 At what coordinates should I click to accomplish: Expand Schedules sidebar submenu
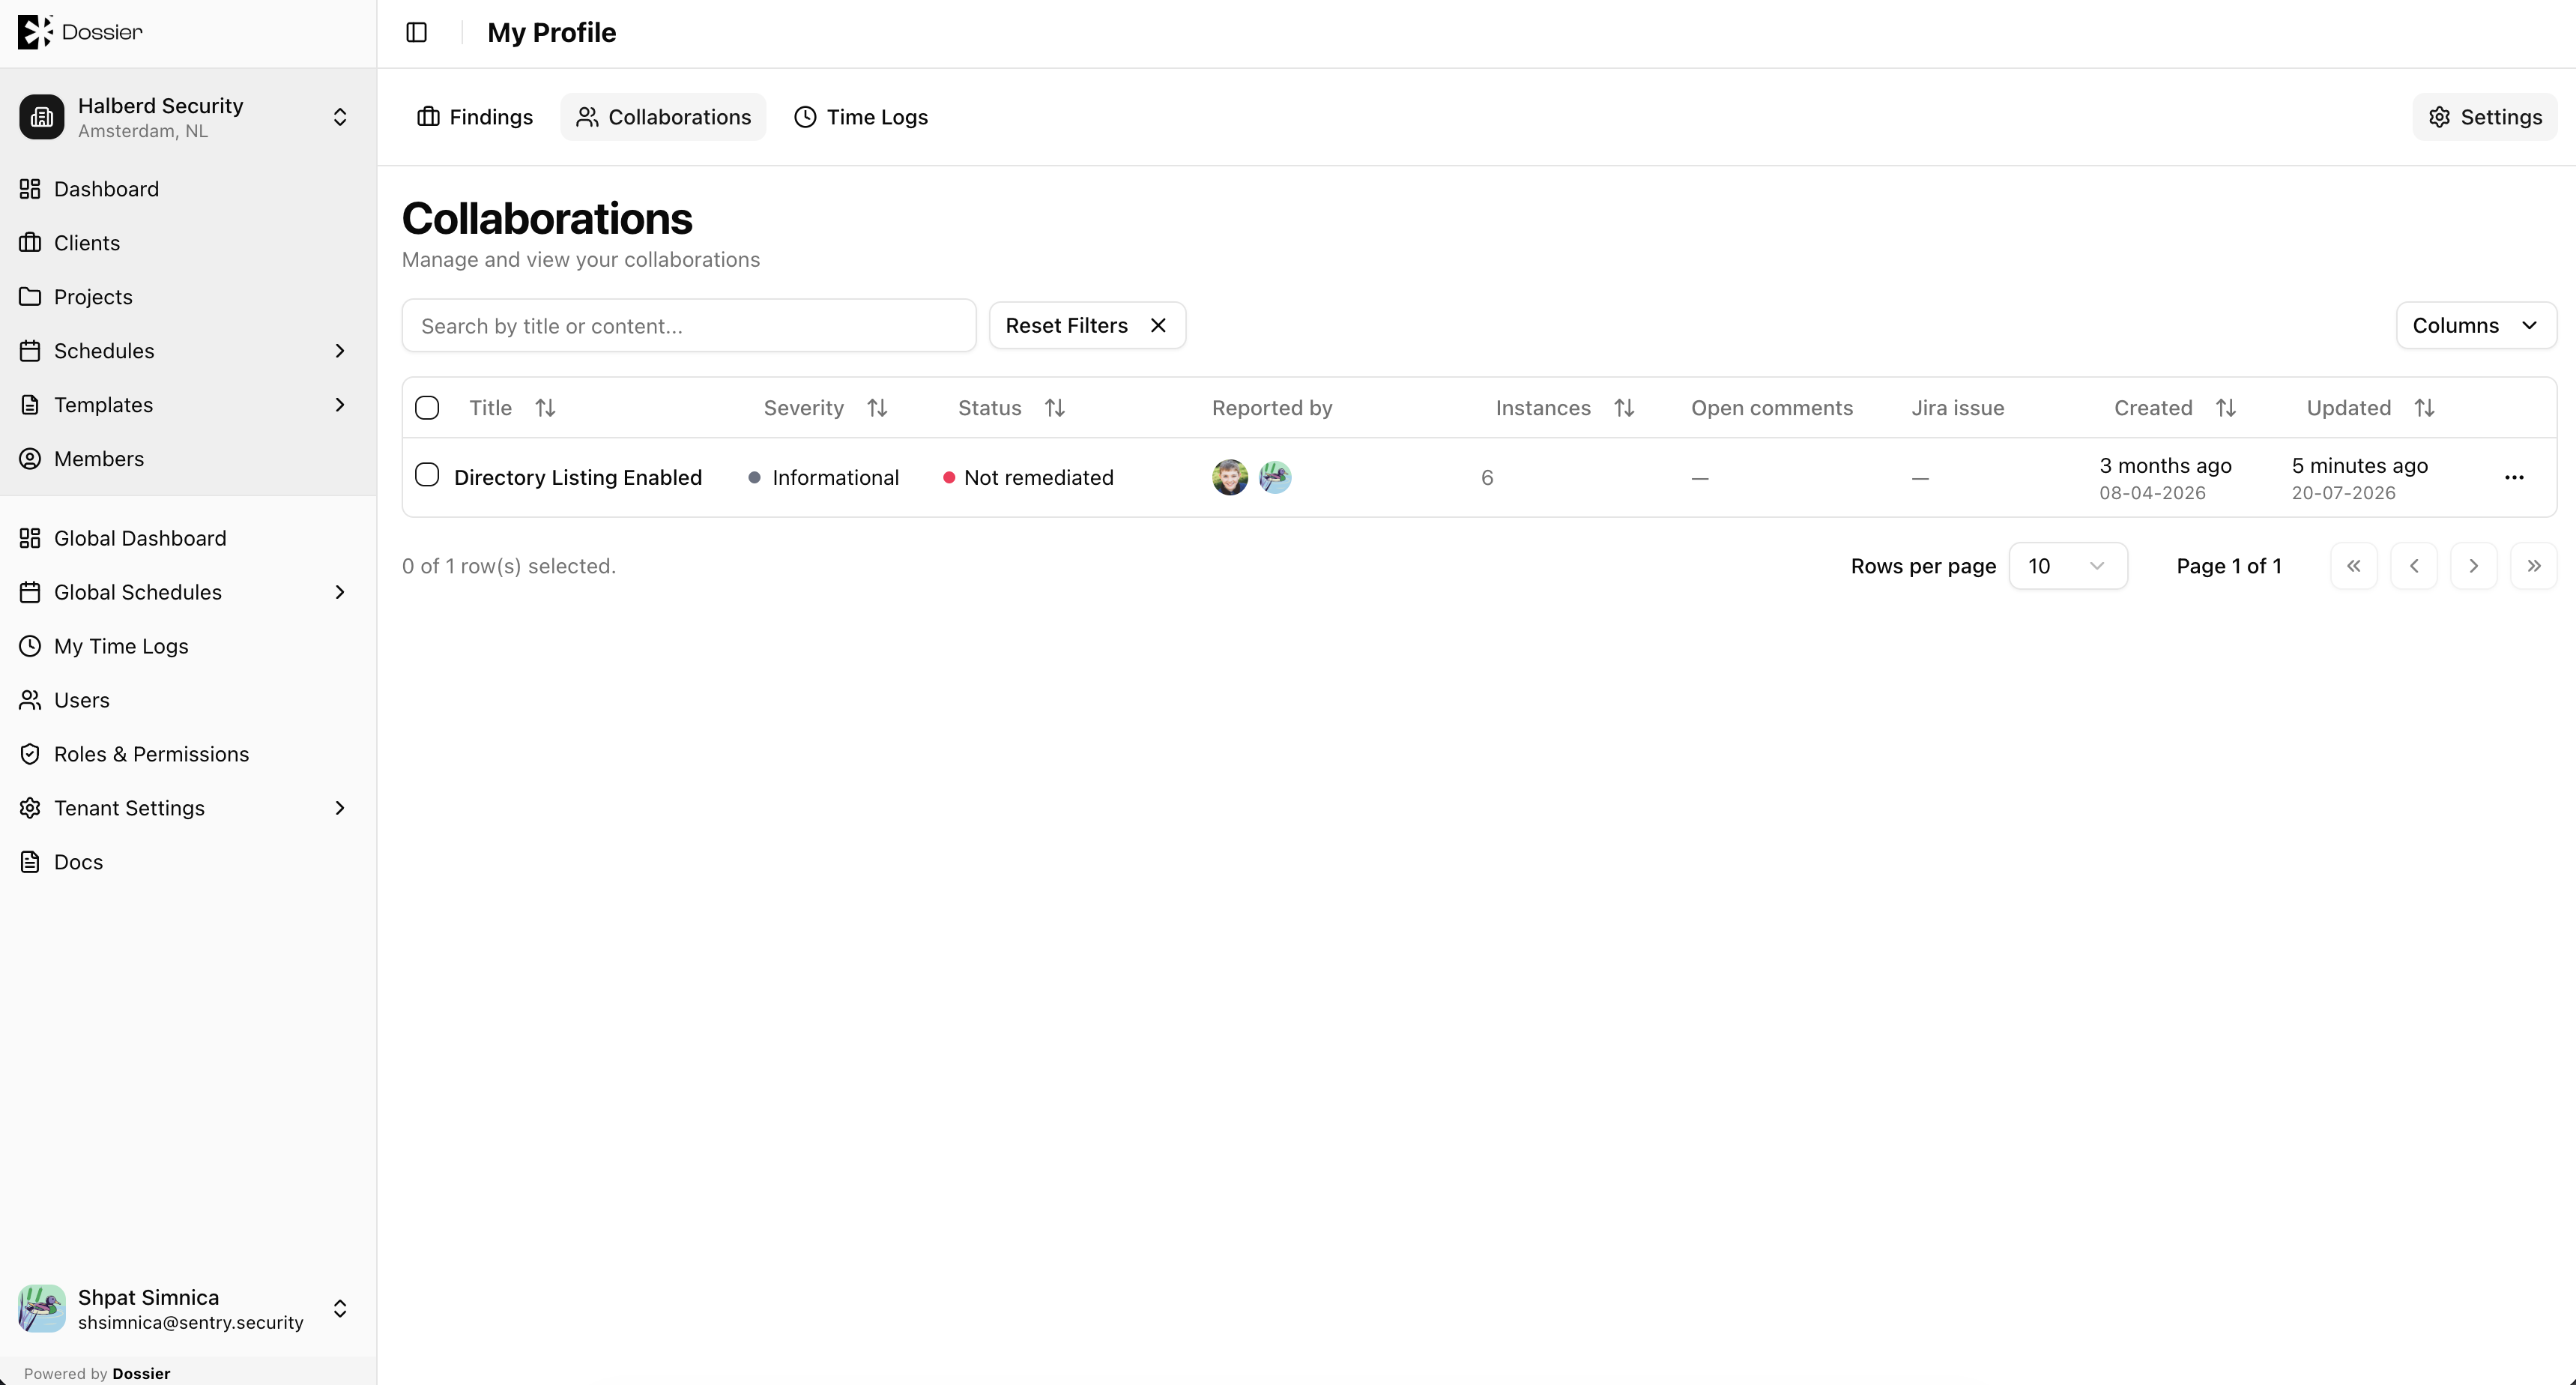coord(340,351)
